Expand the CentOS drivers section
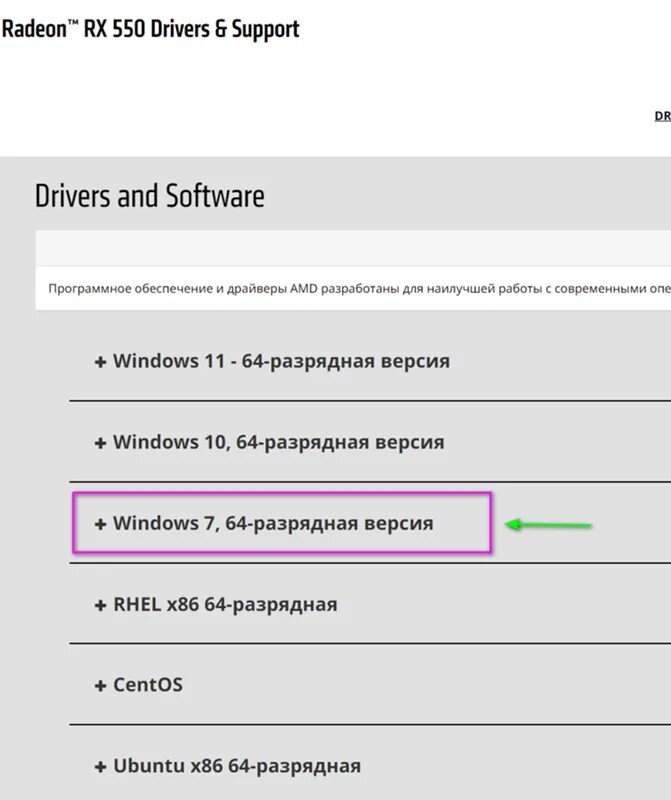This screenshot has width=671, height=800. [x=138, y=685]
